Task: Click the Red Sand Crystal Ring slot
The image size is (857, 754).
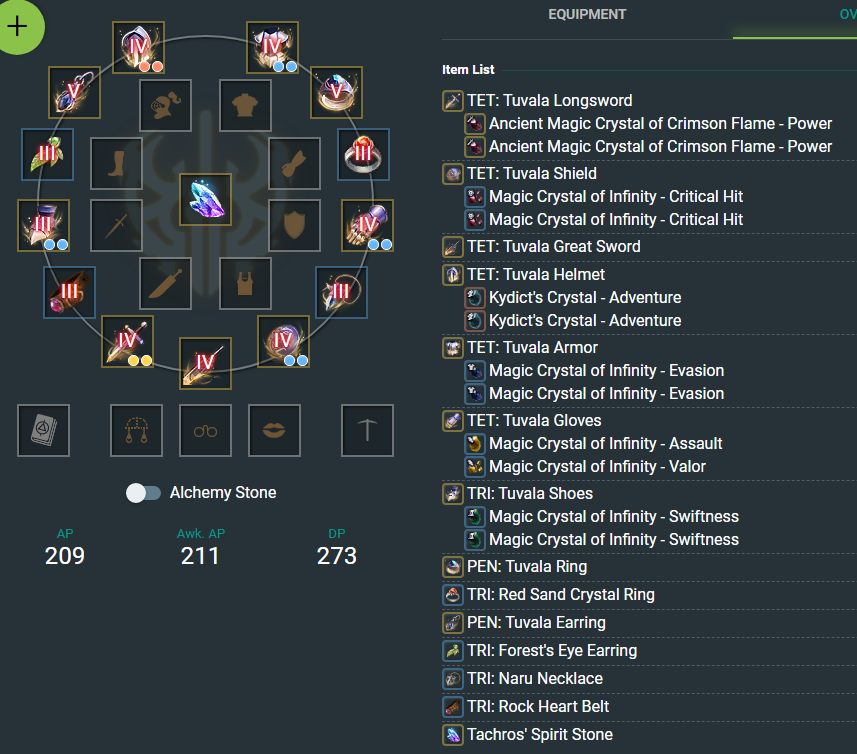Action: click(363, 155)
